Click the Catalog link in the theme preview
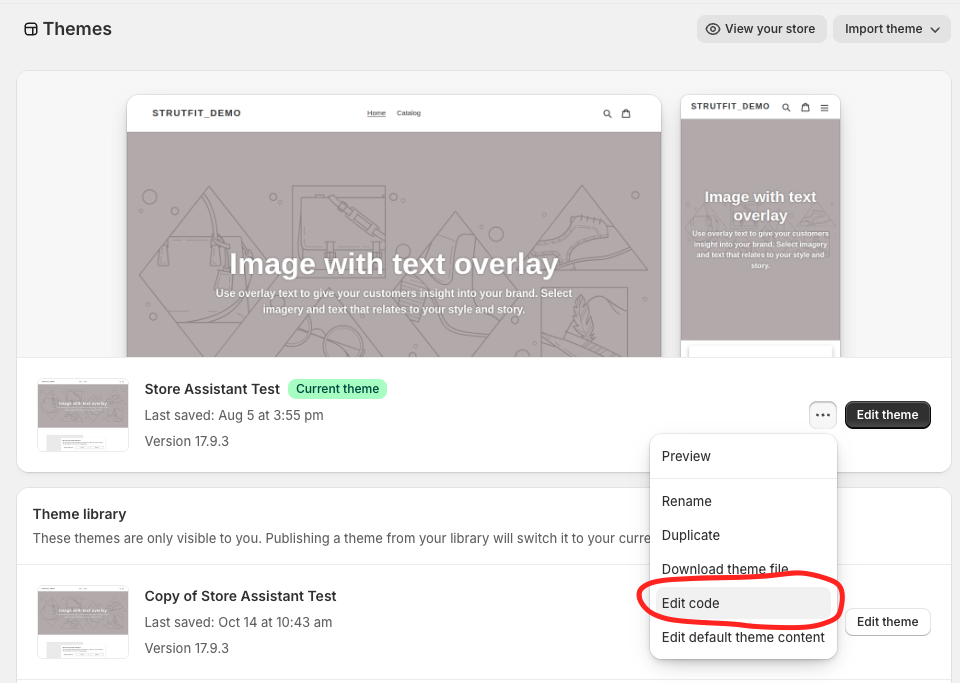Image resolution: width=960 pixels, height=683 pixels. pyautogui.click(x=408, y=113)
